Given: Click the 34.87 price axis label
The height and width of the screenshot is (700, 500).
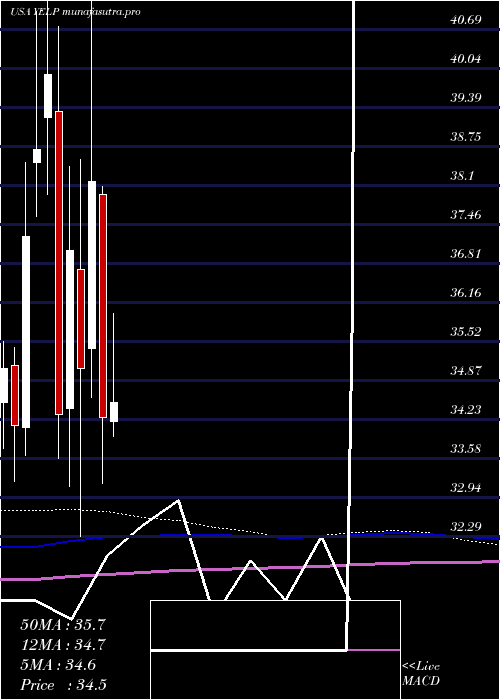Looking at the screenshot, I should tap(466, 371).
